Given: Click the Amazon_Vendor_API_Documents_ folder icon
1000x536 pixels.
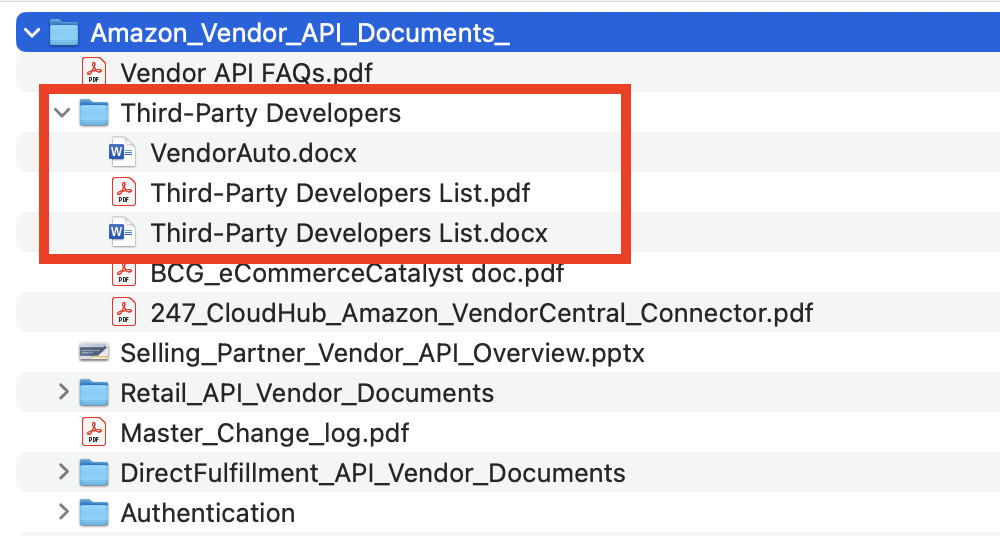Looking at the screenshot, I should tap(64, 32).
